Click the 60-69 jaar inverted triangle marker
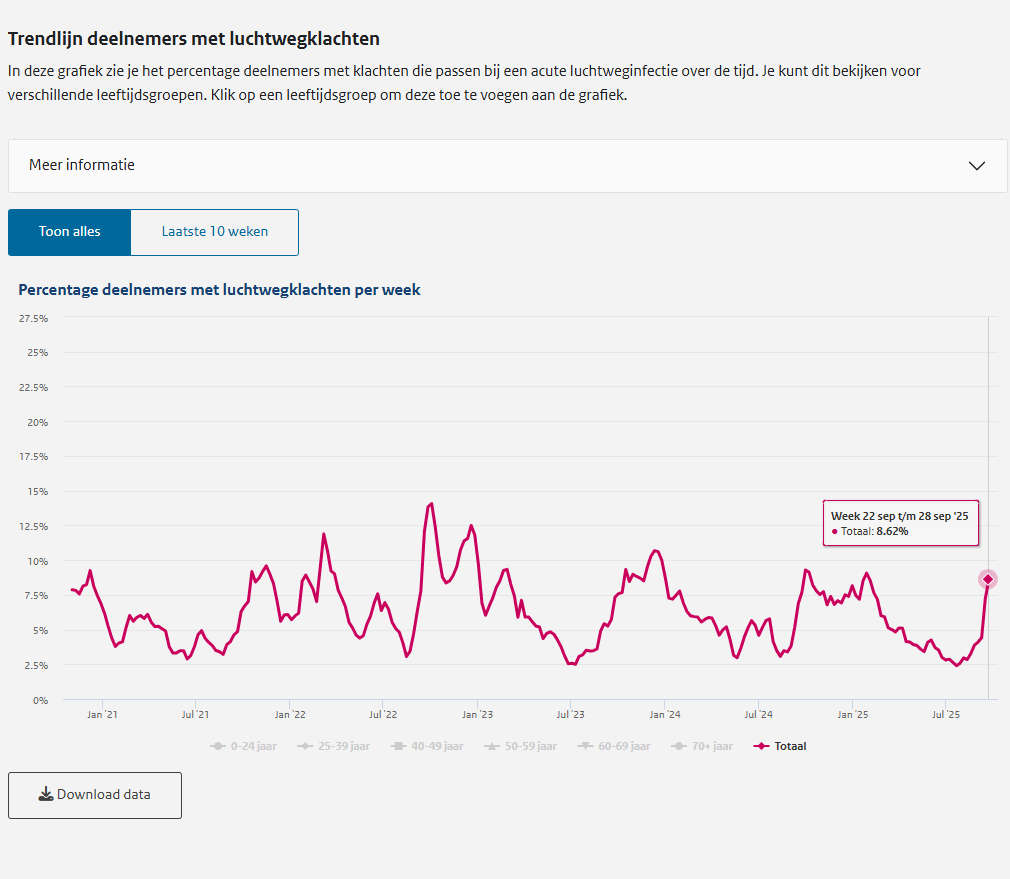Image resolution: width=1010 pixels, height=879 pixels. click(585, 746)
